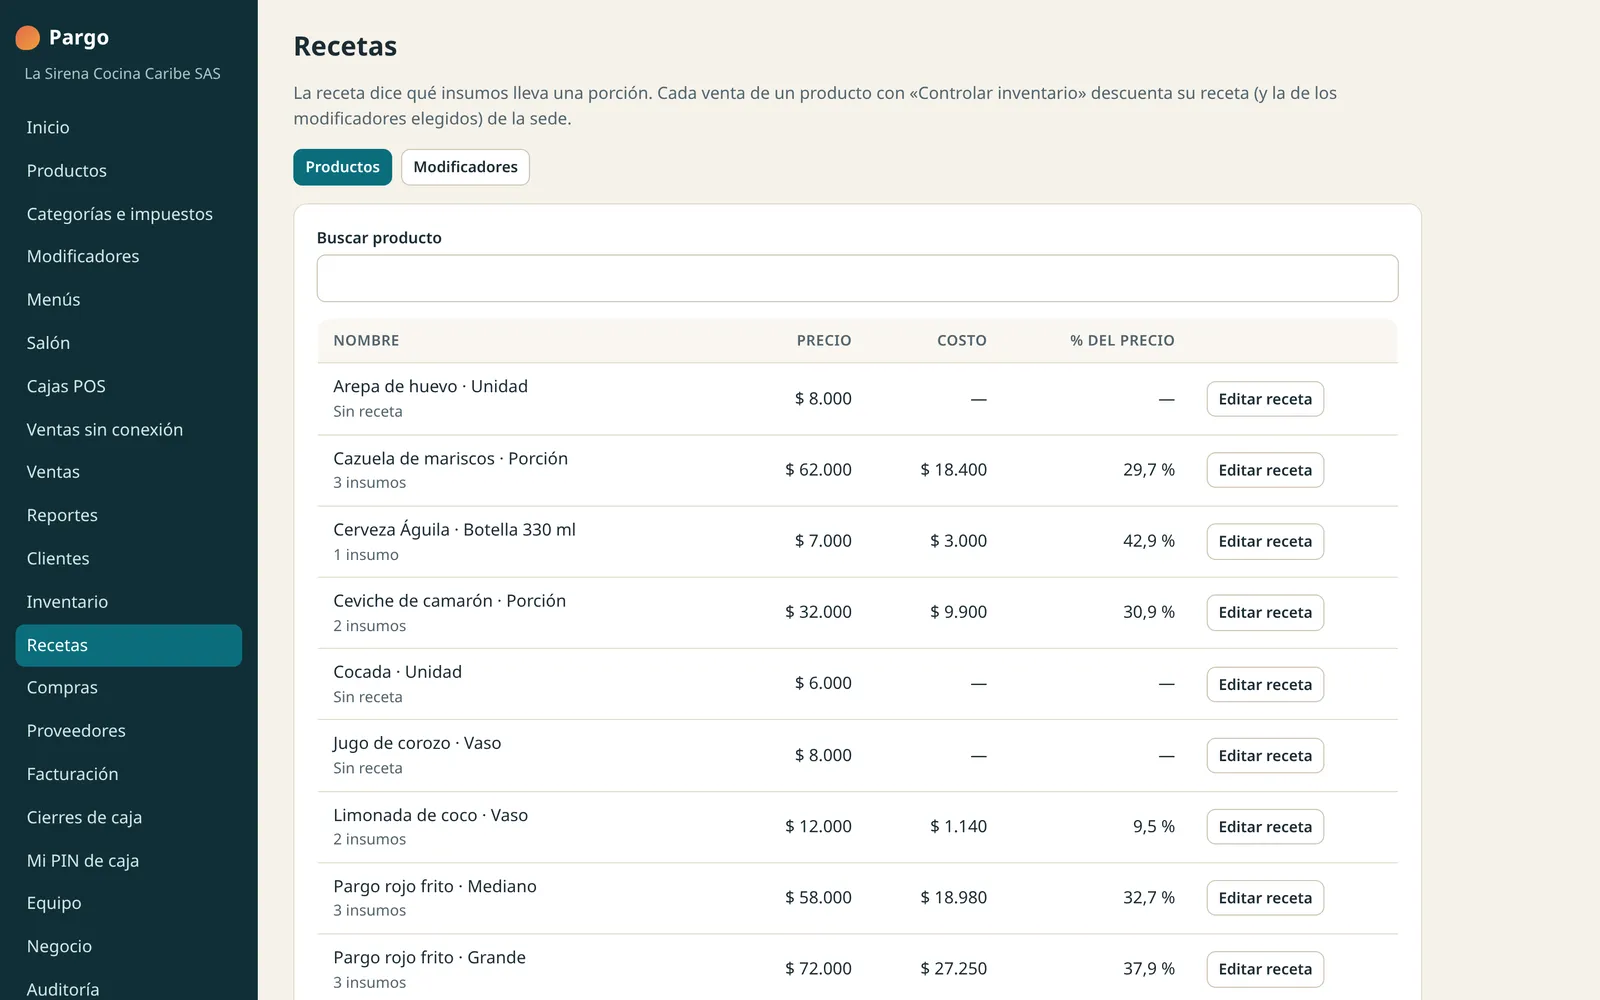Navigate to Proveedores
Screen dimensions: 1600x1000
click(x=128, y=731)
